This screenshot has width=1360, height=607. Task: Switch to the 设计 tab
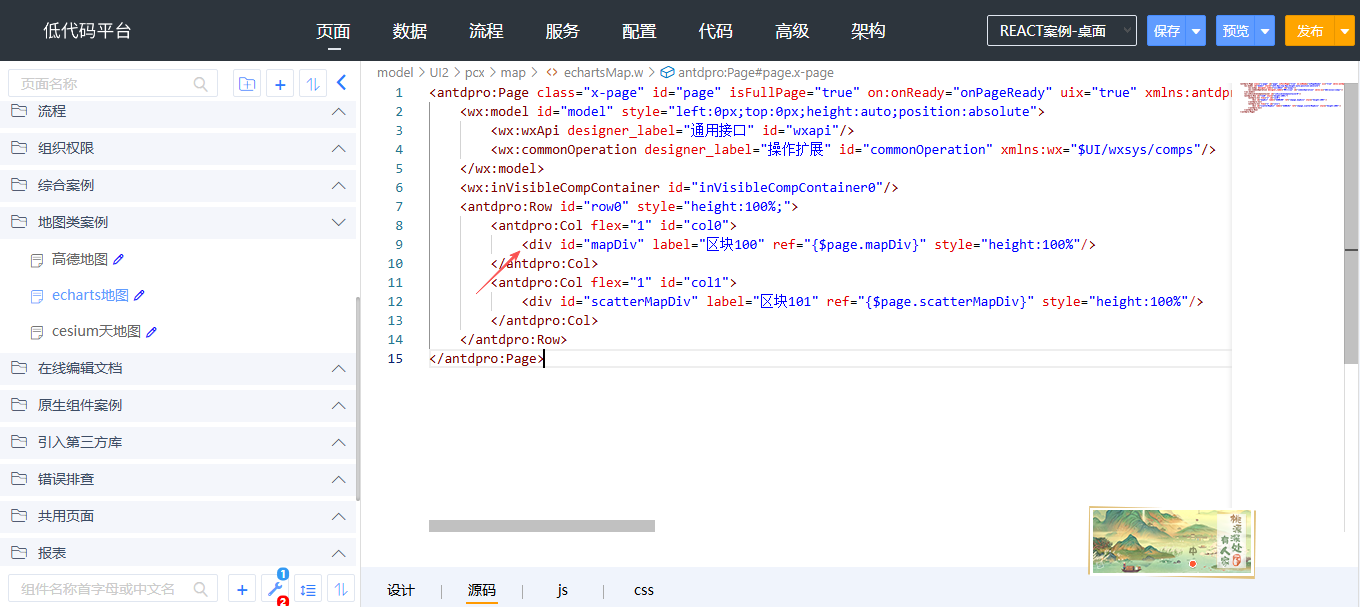[x=401, y=590]
